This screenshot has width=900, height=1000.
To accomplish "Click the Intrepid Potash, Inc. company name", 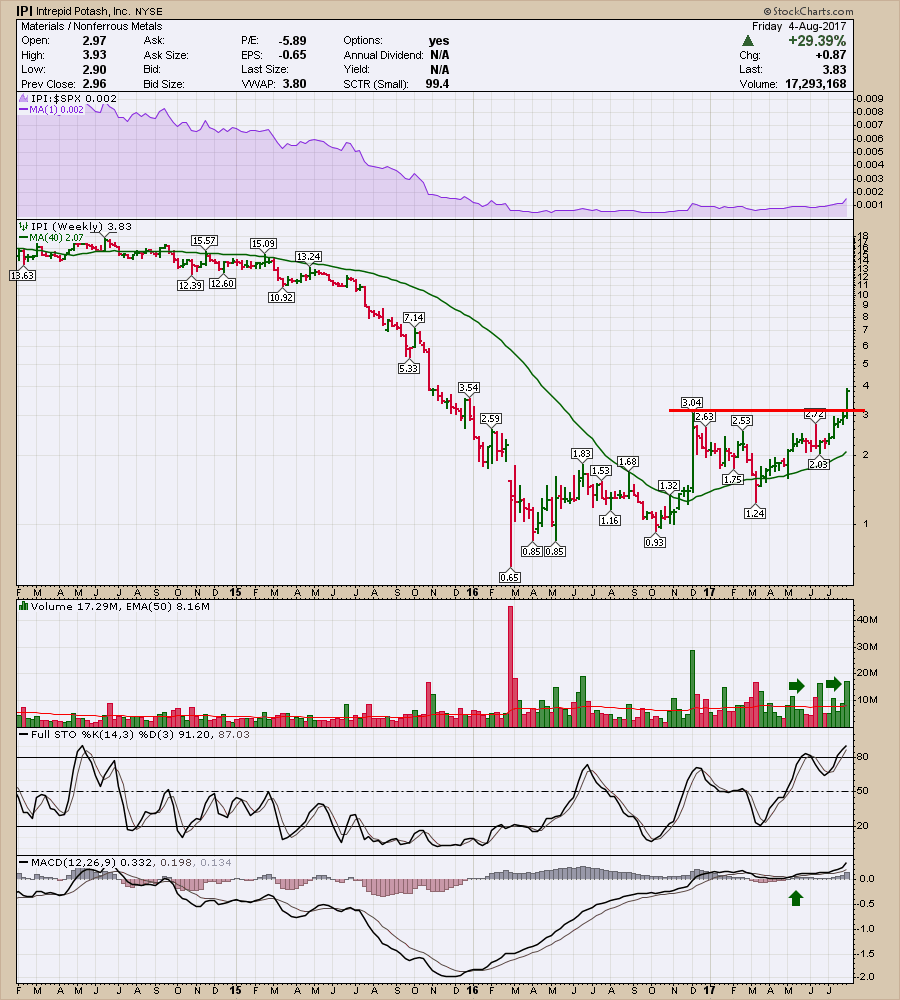I will pyautogui.click(x=83, y=11).
